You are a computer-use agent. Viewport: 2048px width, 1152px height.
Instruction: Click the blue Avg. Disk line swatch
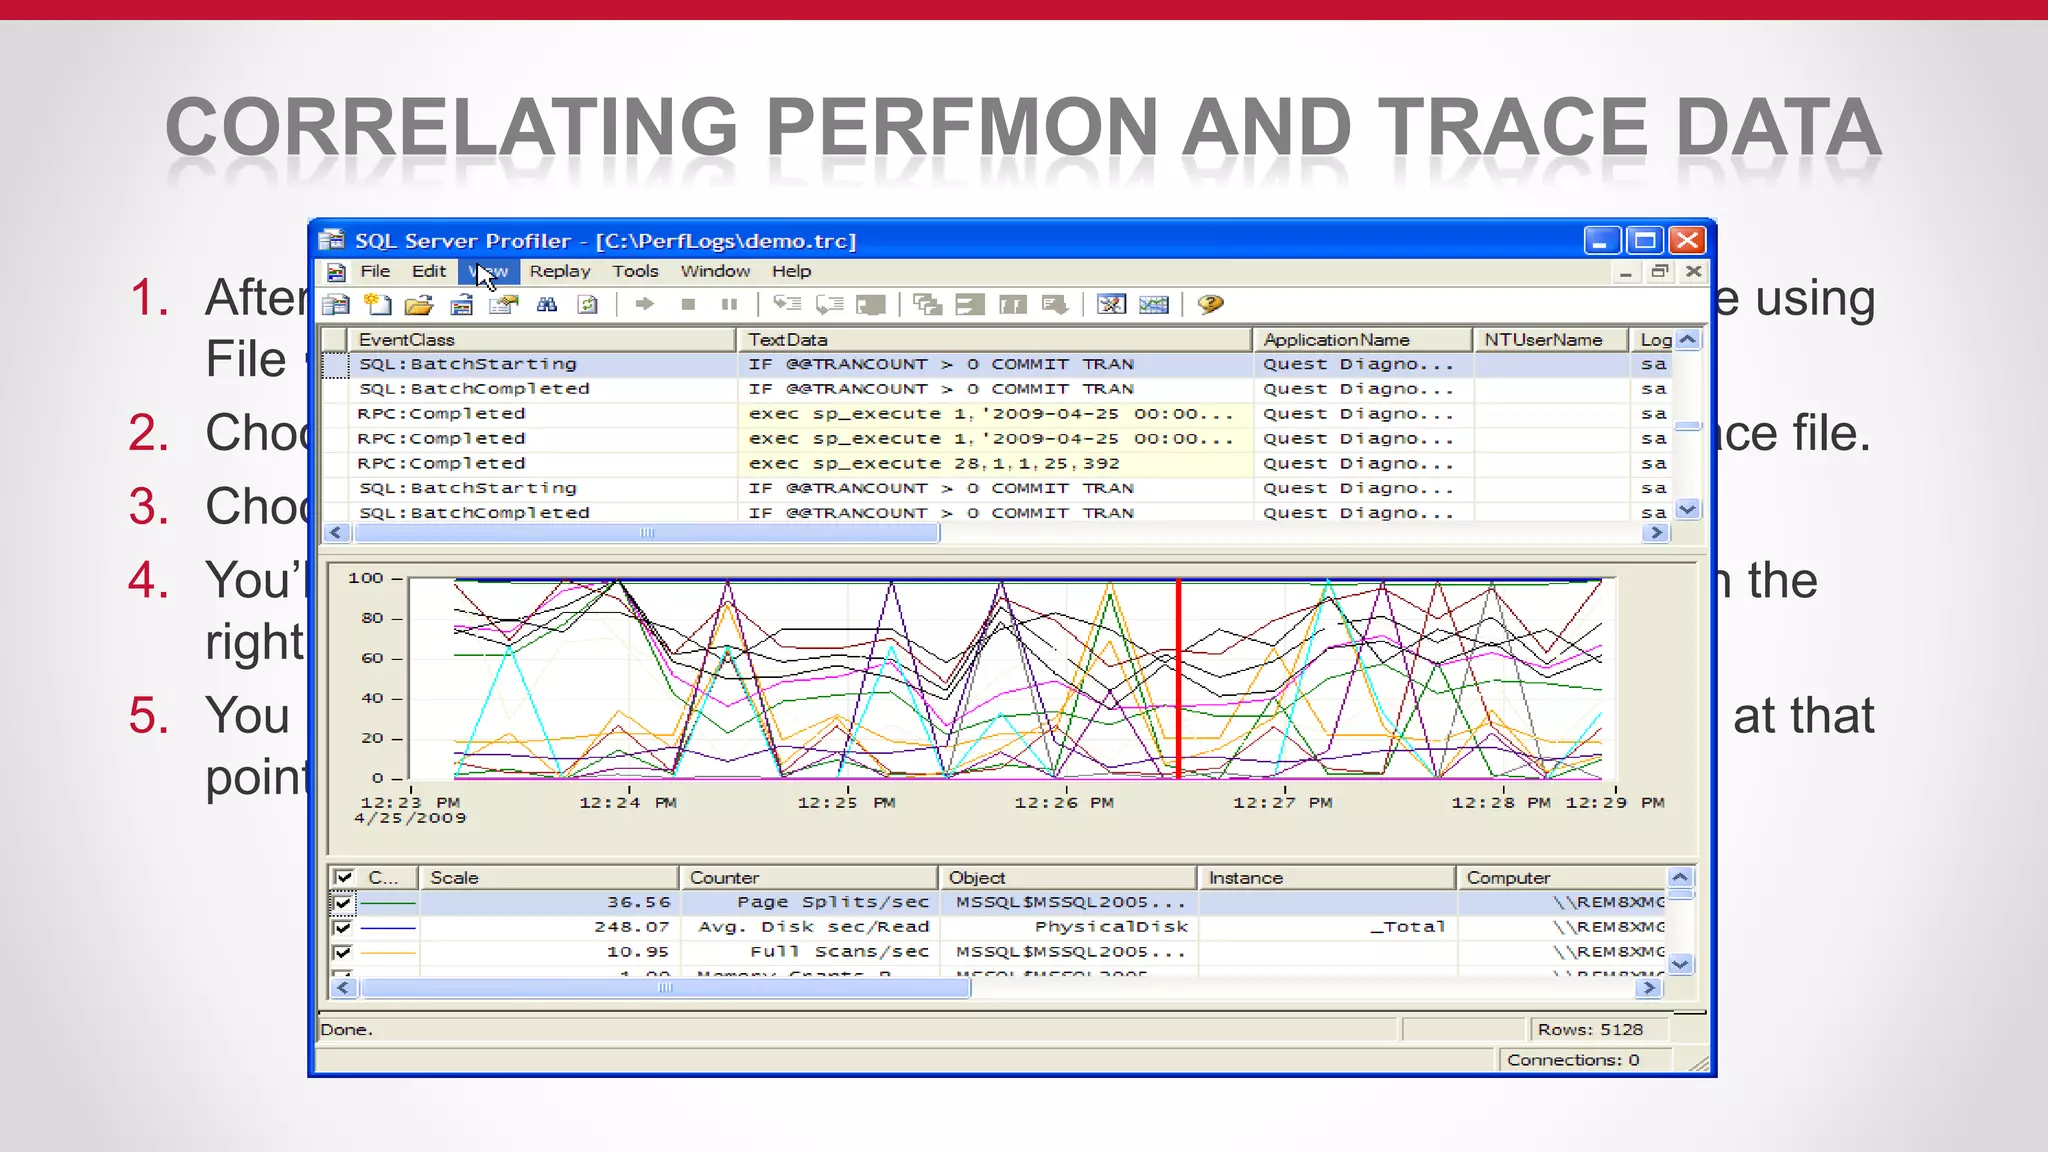click(387, 928)
